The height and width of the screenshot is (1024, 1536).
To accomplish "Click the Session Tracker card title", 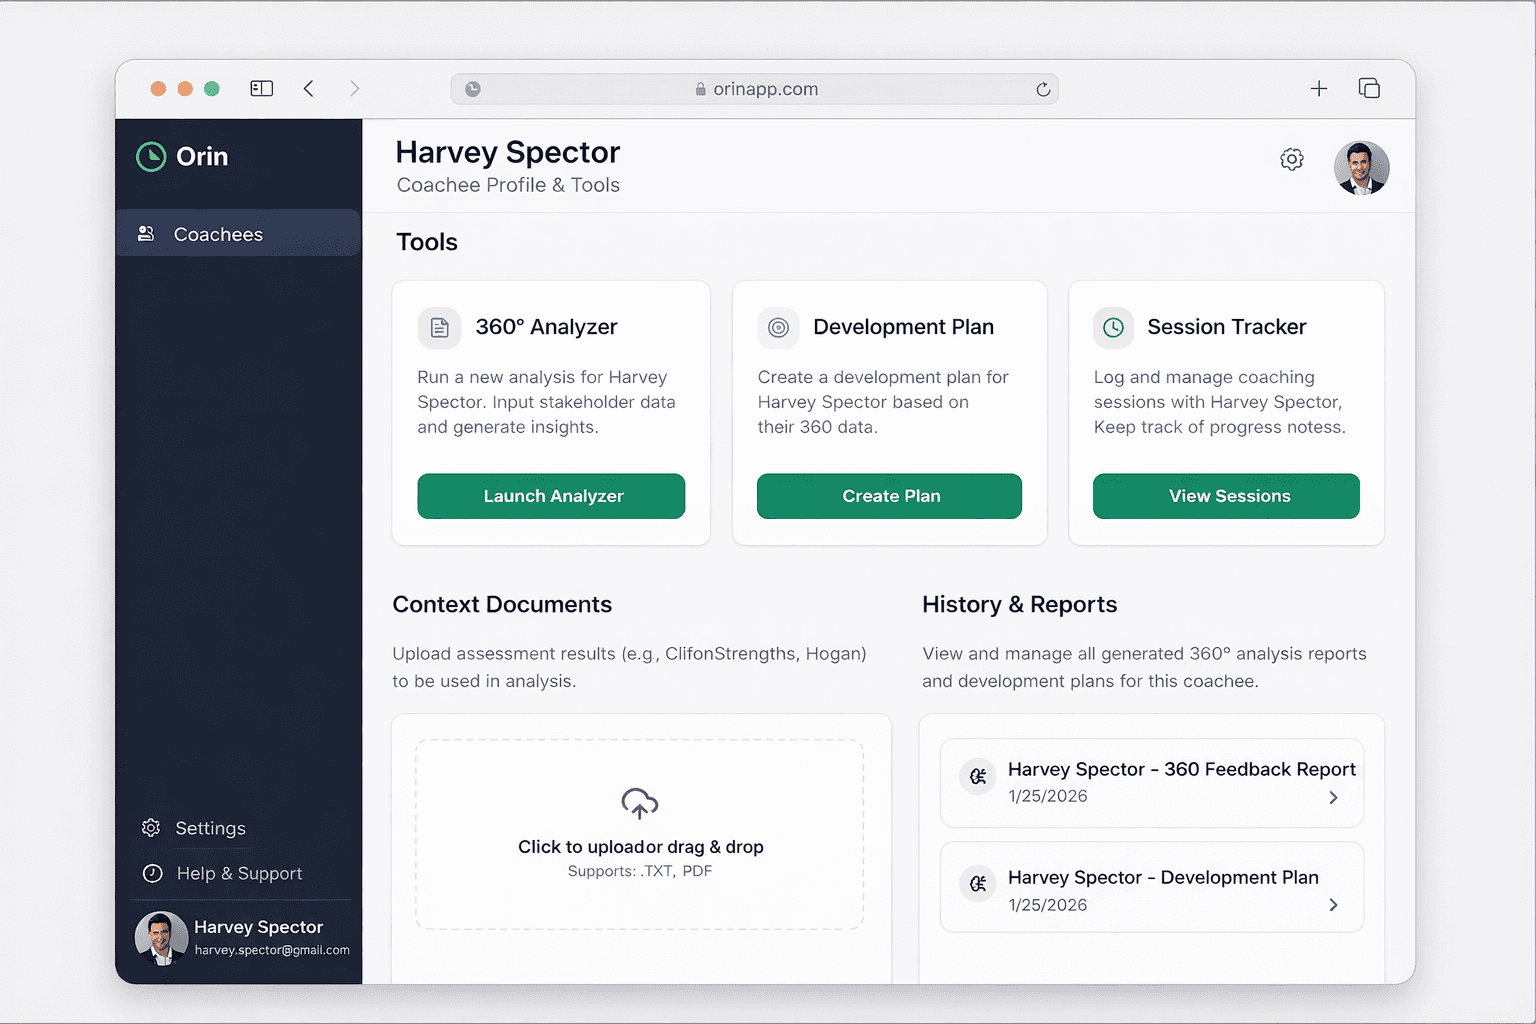I will pyautogui.click(x=1227, y=327).
